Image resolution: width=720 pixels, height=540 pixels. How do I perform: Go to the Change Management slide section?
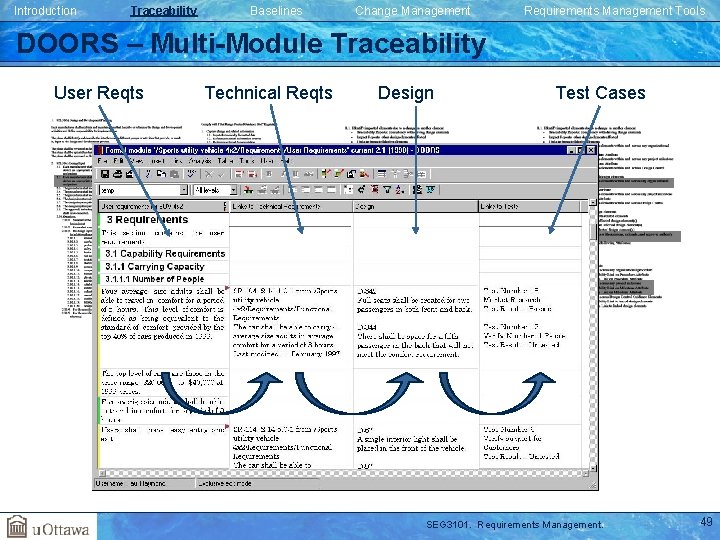pyautogui.click(x=412, y=11)
